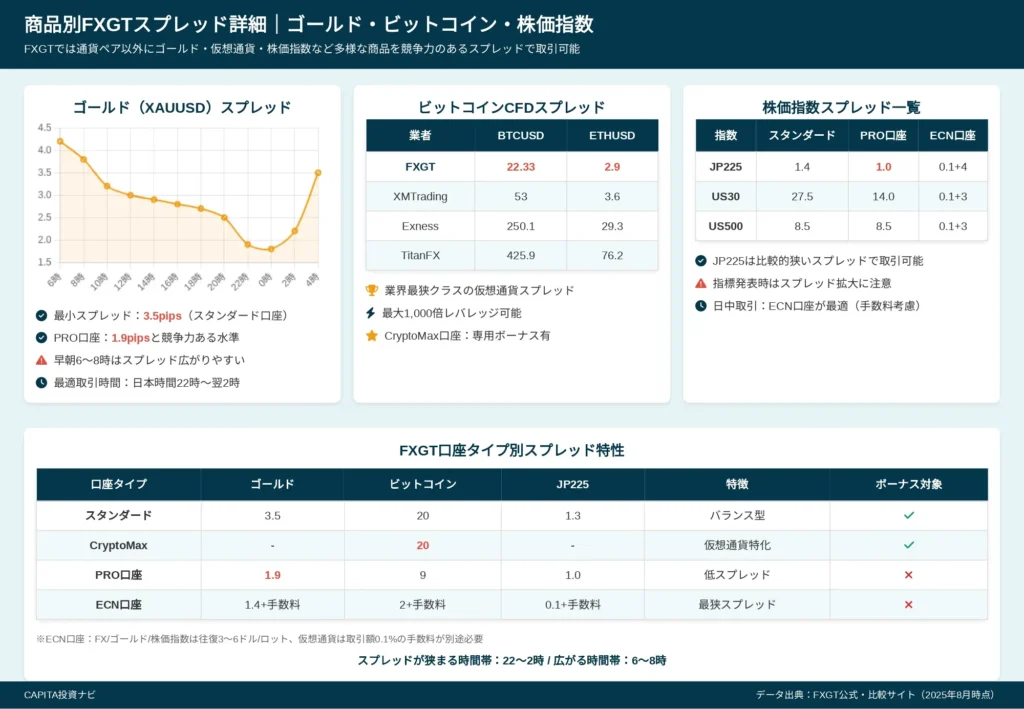The width and height of the screenshot is (1024, 709).
Task: Click the warning triangle beside 早朝6〜8時
Action: (42, 360)
